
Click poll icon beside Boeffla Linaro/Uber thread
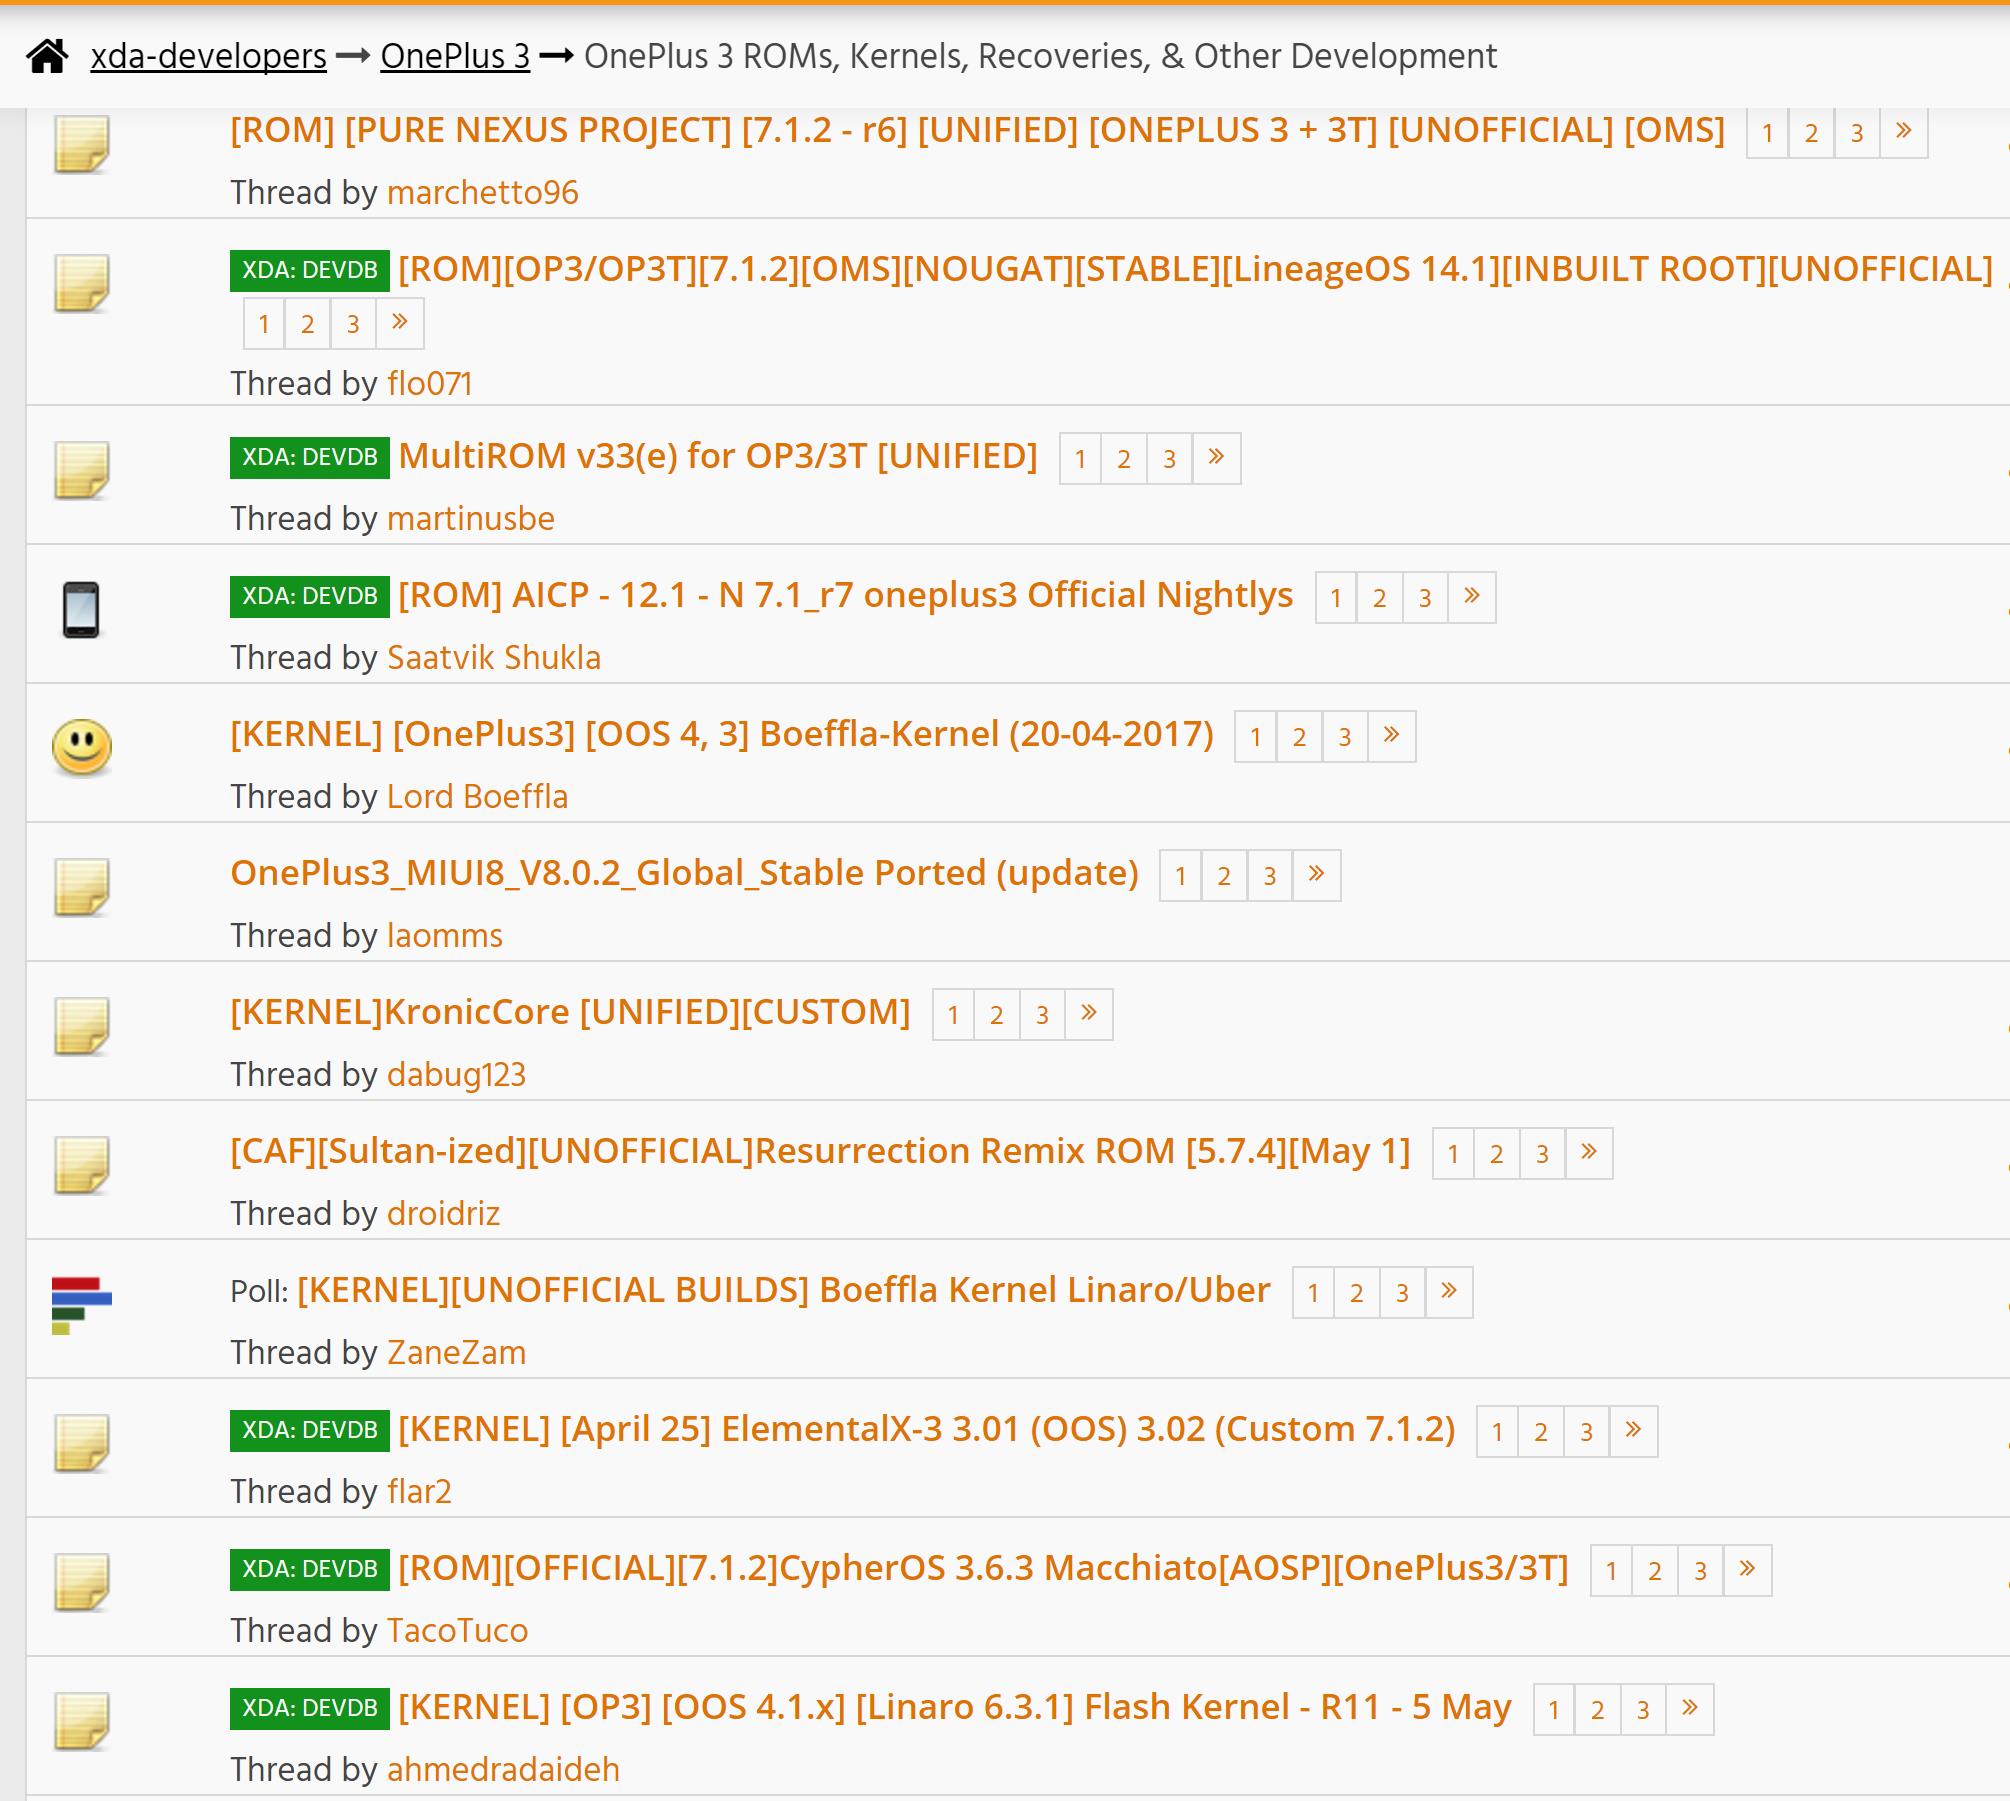[x=81, y=1305]
